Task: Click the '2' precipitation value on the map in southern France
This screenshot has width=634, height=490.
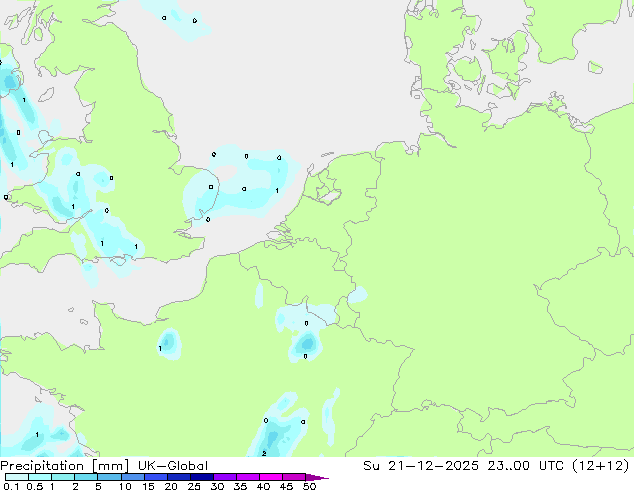Action: click(x=264, y=453)
